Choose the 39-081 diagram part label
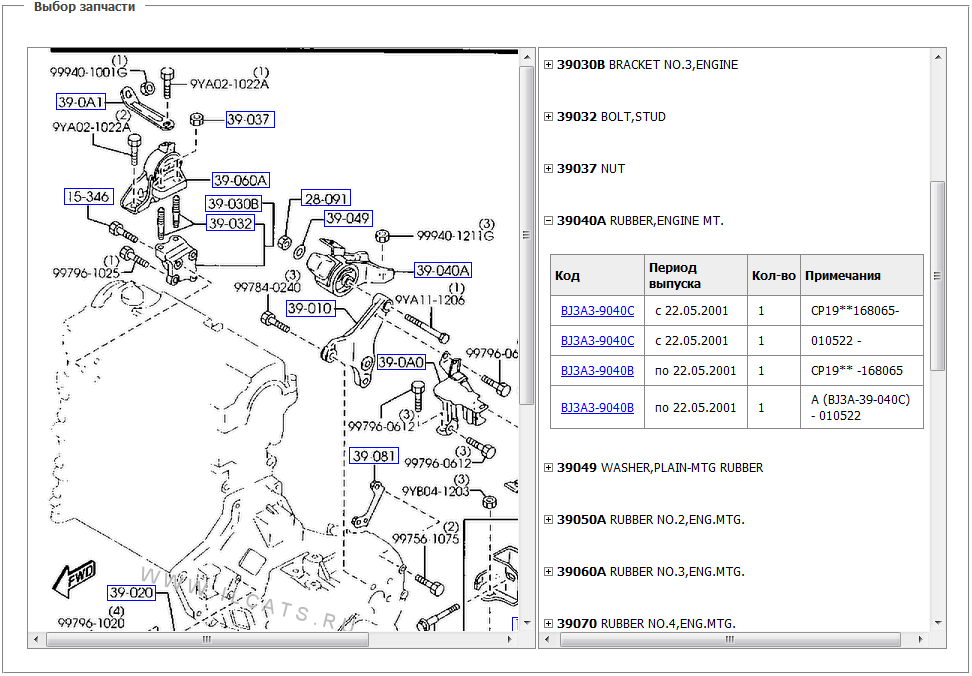 (374, 456)
